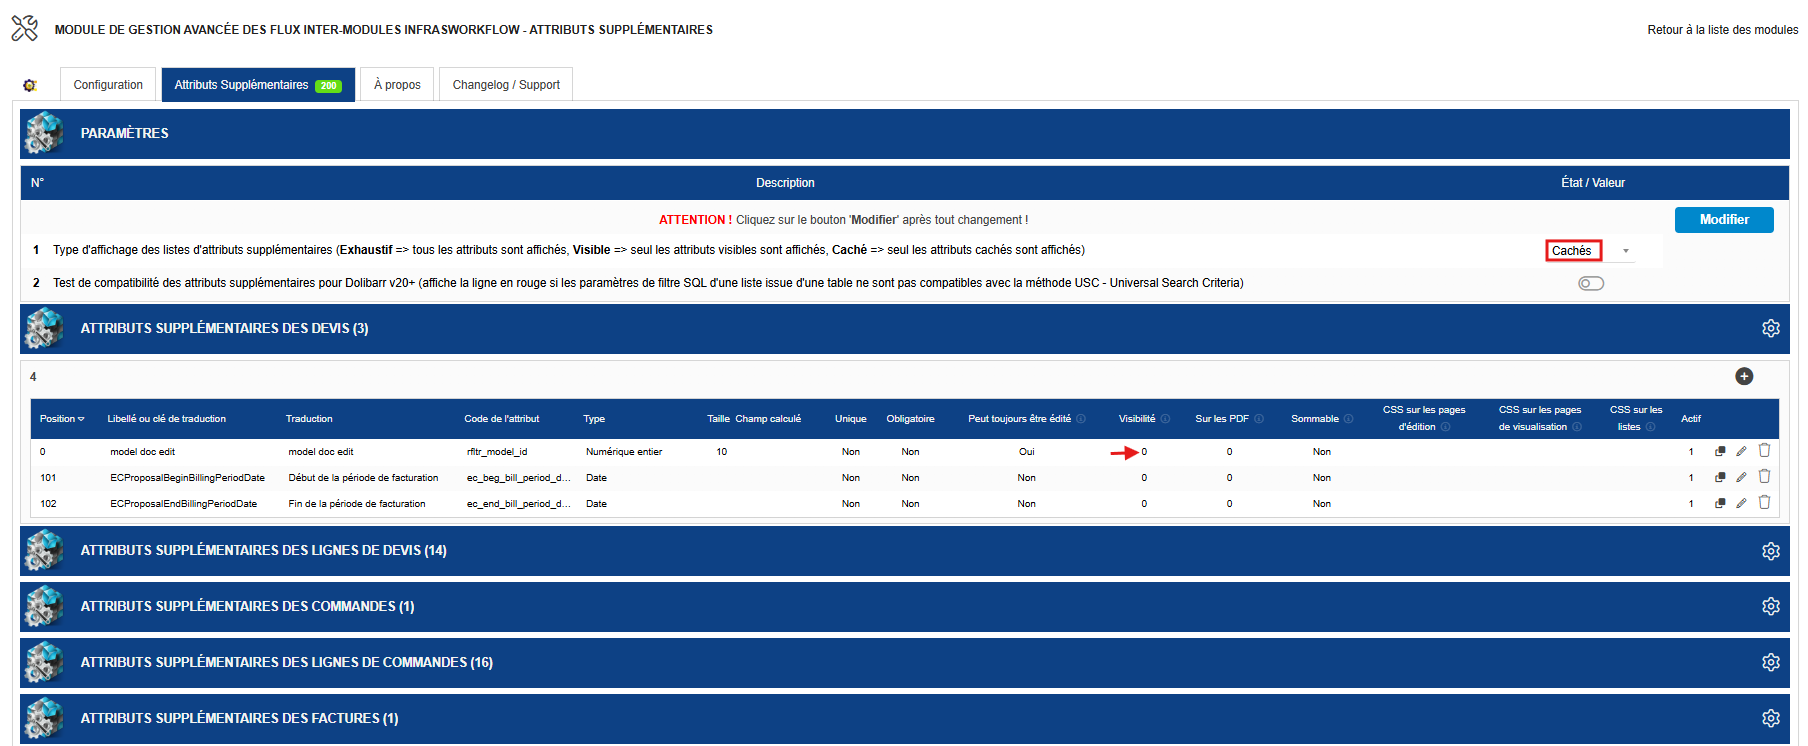Click the Libellé ou clé de traduction column header
Viewport: 1808px width, 746px height.
[x=167, y=419]
